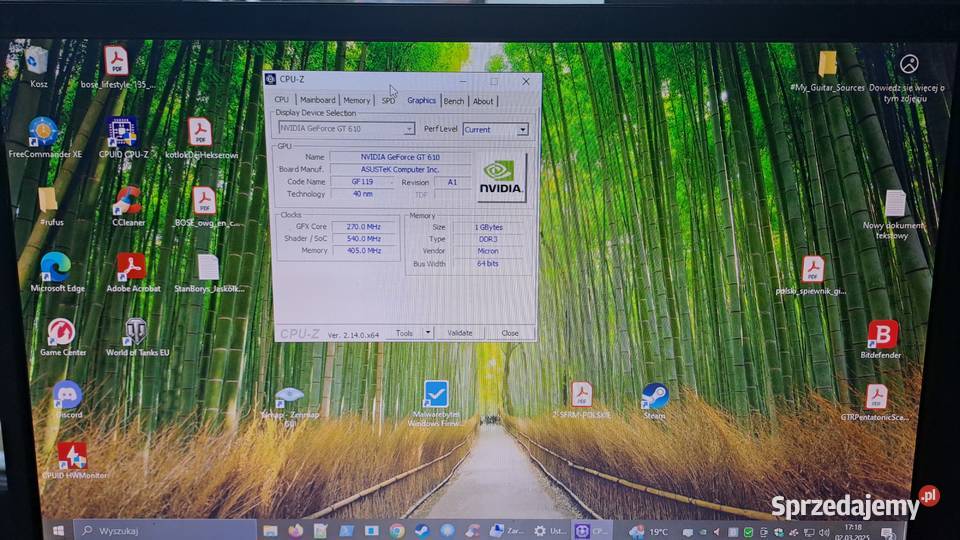The height and width of the screenshot is (540, 960).
Task: Click the NVIDIA logo in CPU-Z
Action: click(501, 178)
